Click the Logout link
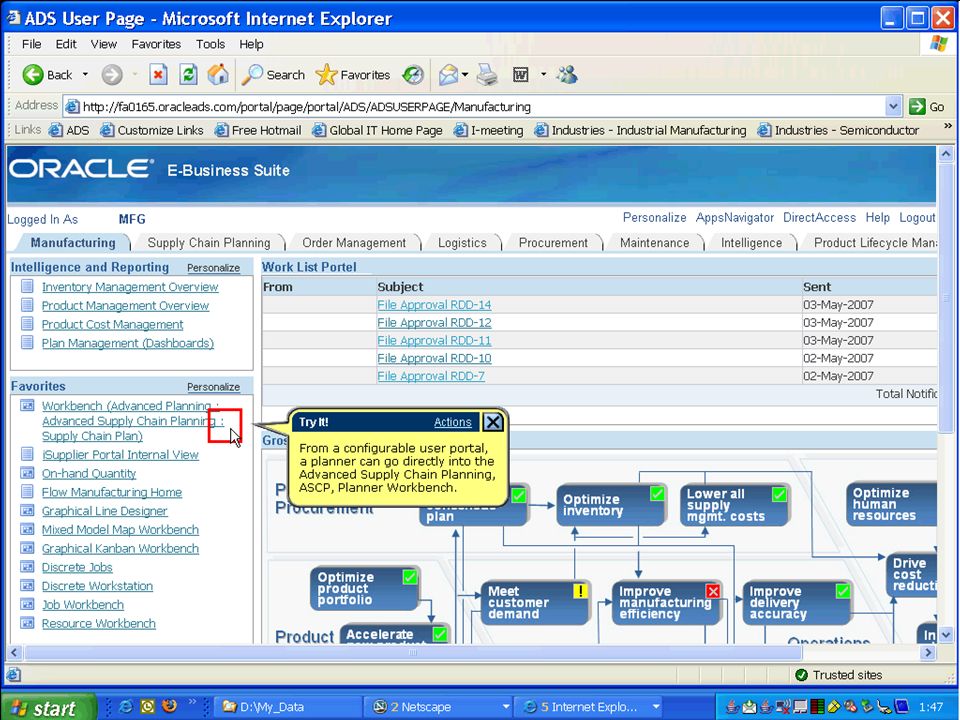The image size is (960, 720). (x=917, y=217)
